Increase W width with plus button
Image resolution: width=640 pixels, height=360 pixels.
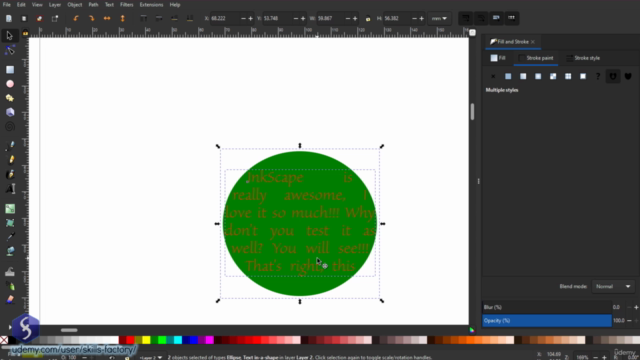click(355, 18)
